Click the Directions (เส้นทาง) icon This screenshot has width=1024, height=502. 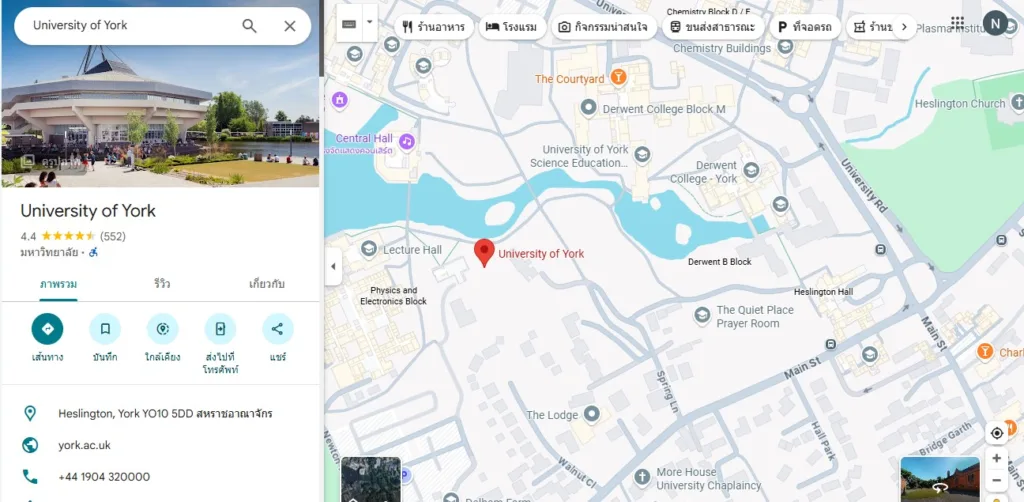pos(47,329)
